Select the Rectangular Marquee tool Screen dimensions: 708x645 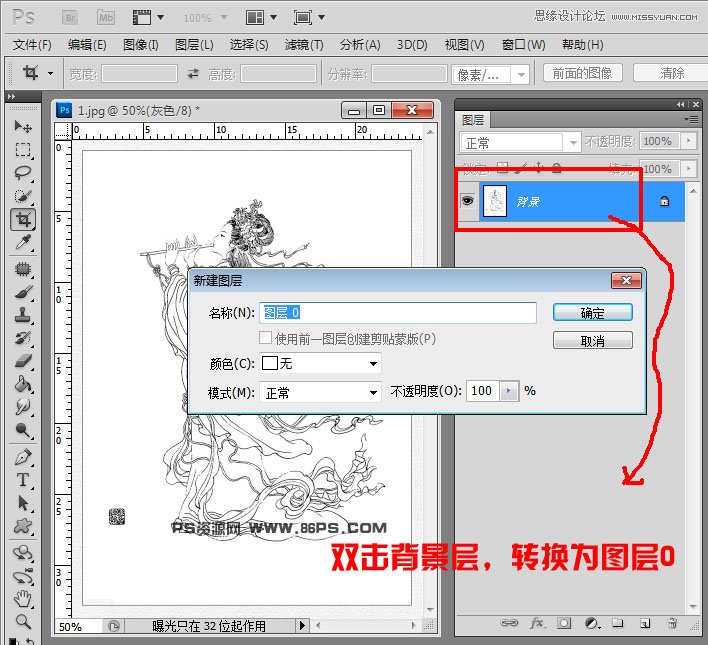(x=23, y=150)
